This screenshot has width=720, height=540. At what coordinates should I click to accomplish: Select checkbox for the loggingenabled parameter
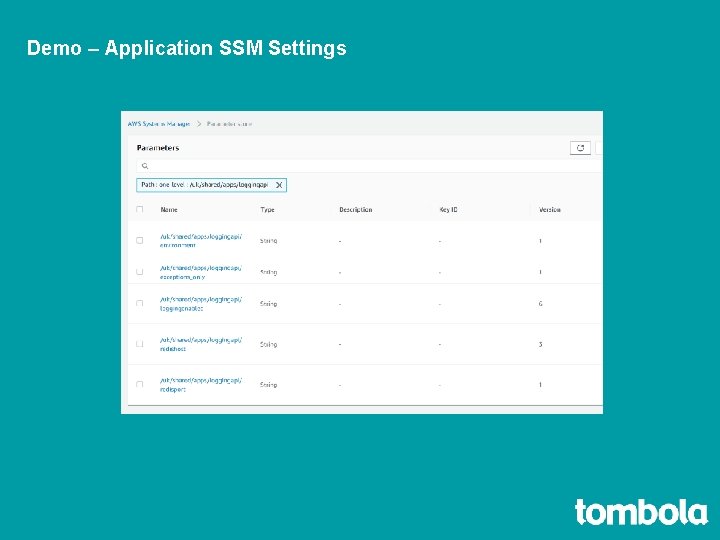140,304
